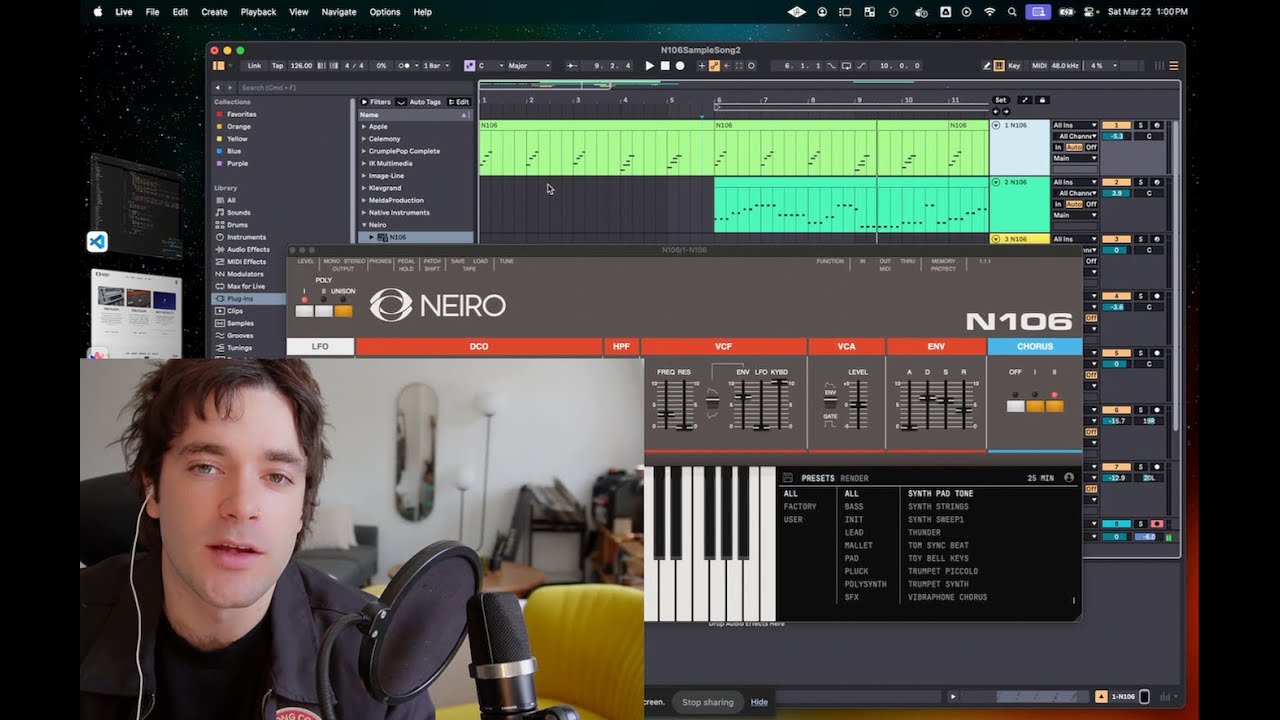Click the lock envelopes icon
1280x720 pixels.
coord(1042,100)
